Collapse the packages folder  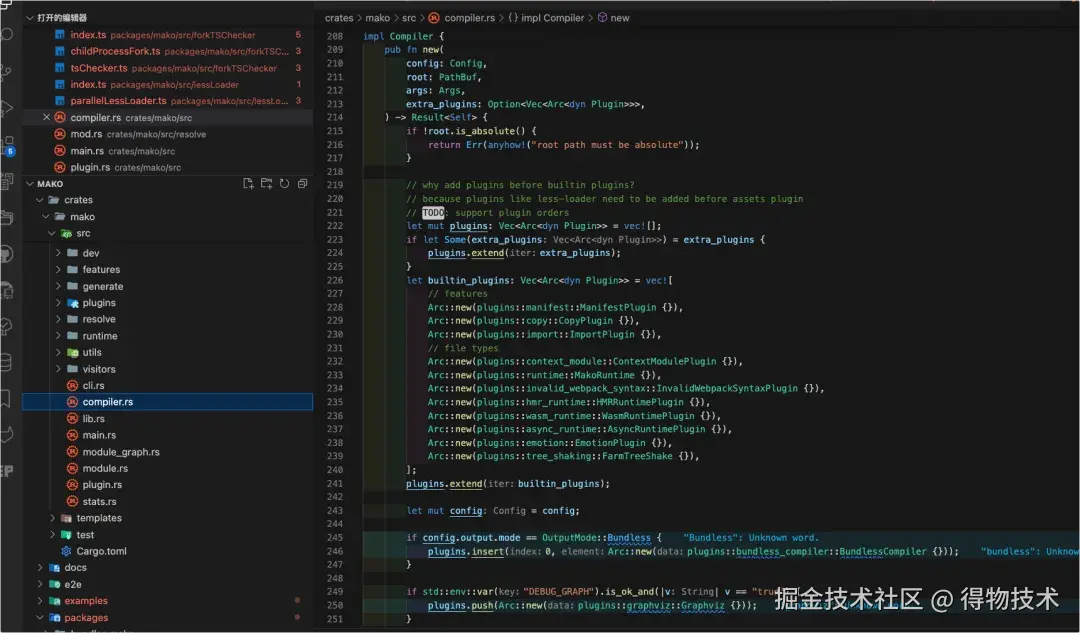(40, 618)
